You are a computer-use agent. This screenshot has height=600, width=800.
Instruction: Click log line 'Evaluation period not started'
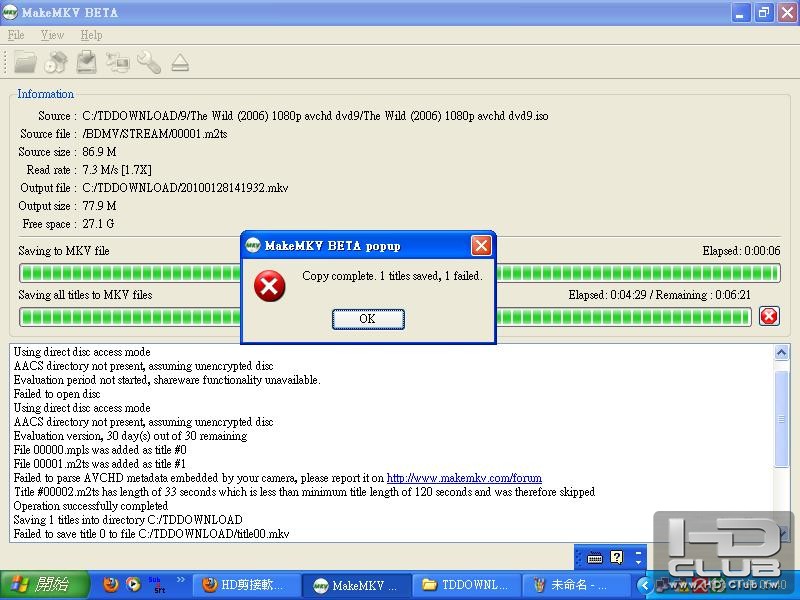point(167,380)
